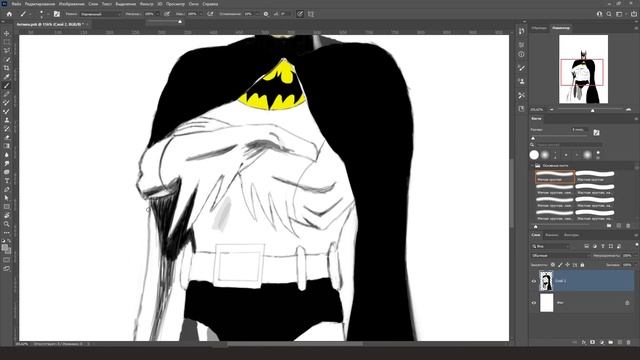The width and height of the screenshot is (640, 360).
Task: Click zoom out button in Navigator
Action: tap(552, 110)
